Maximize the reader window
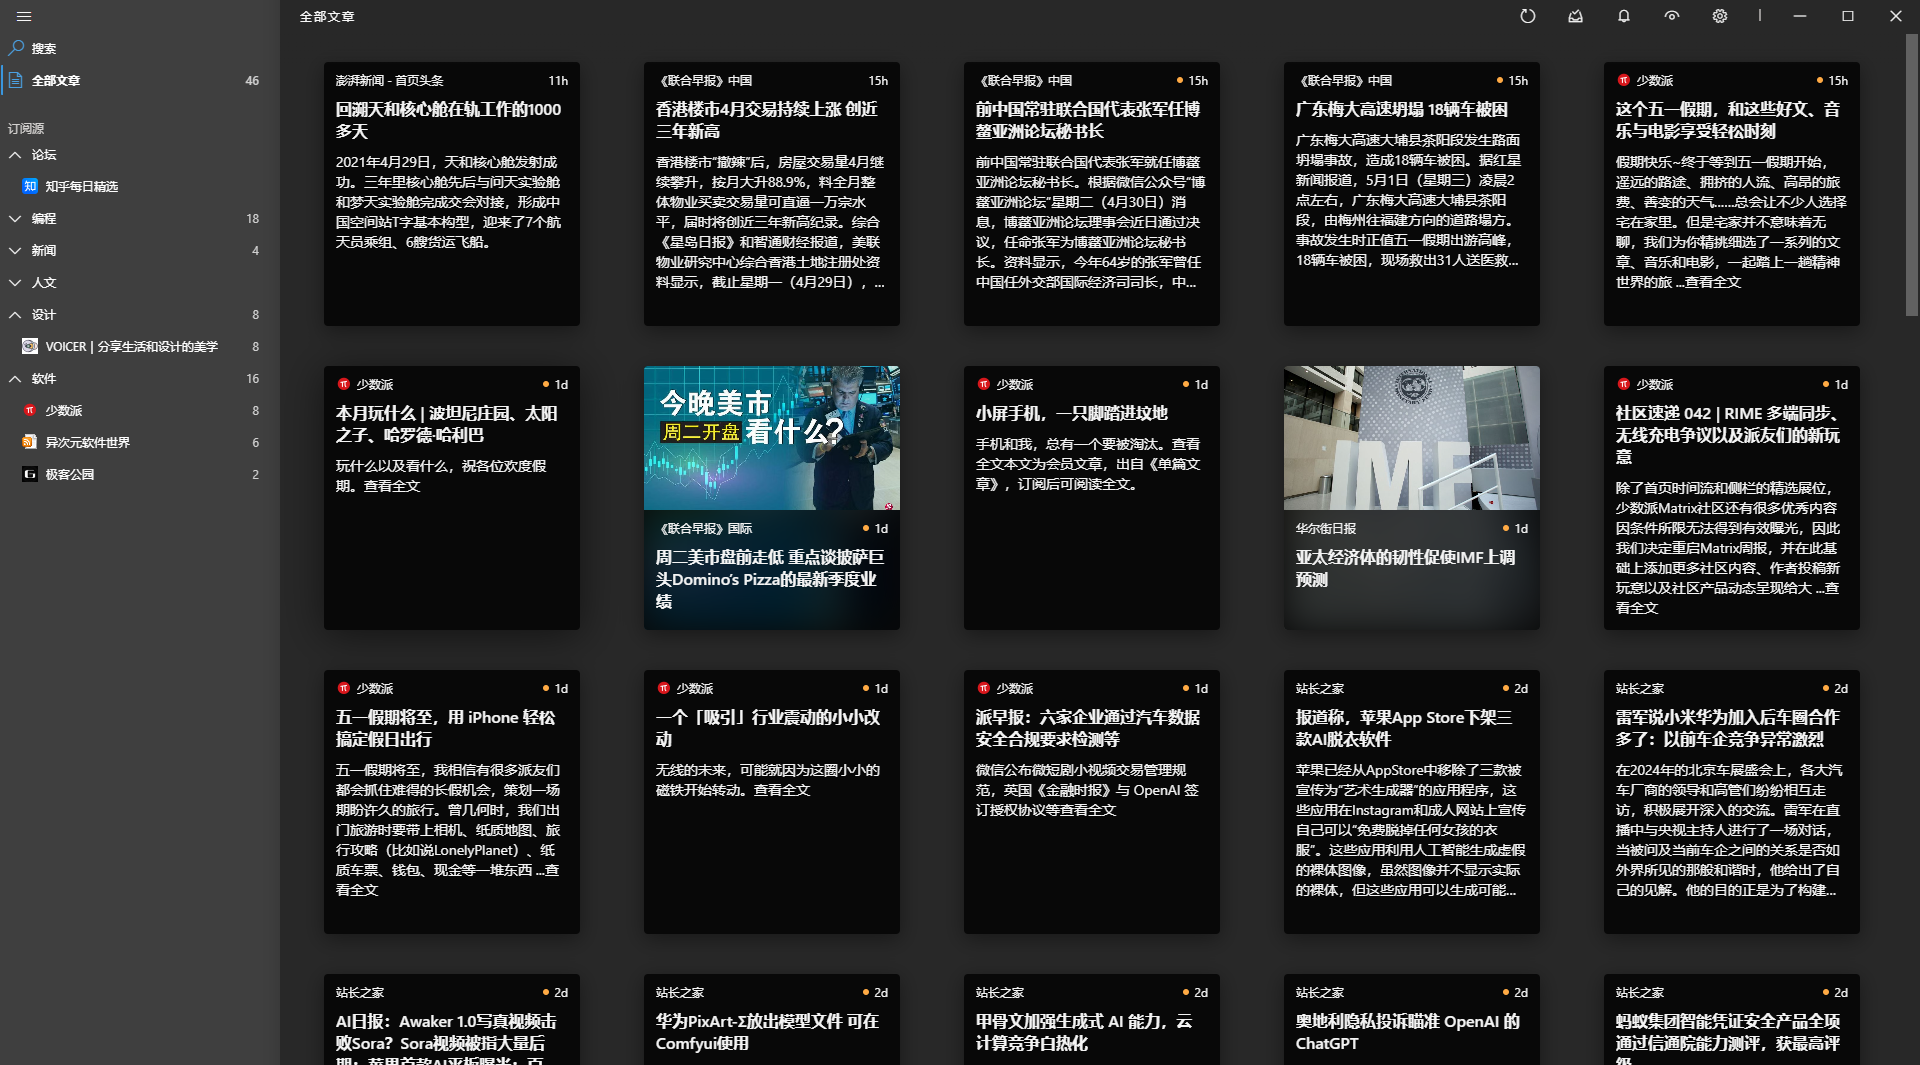The width and height of the screenshot is (1920, 1065). (1848, 16)
